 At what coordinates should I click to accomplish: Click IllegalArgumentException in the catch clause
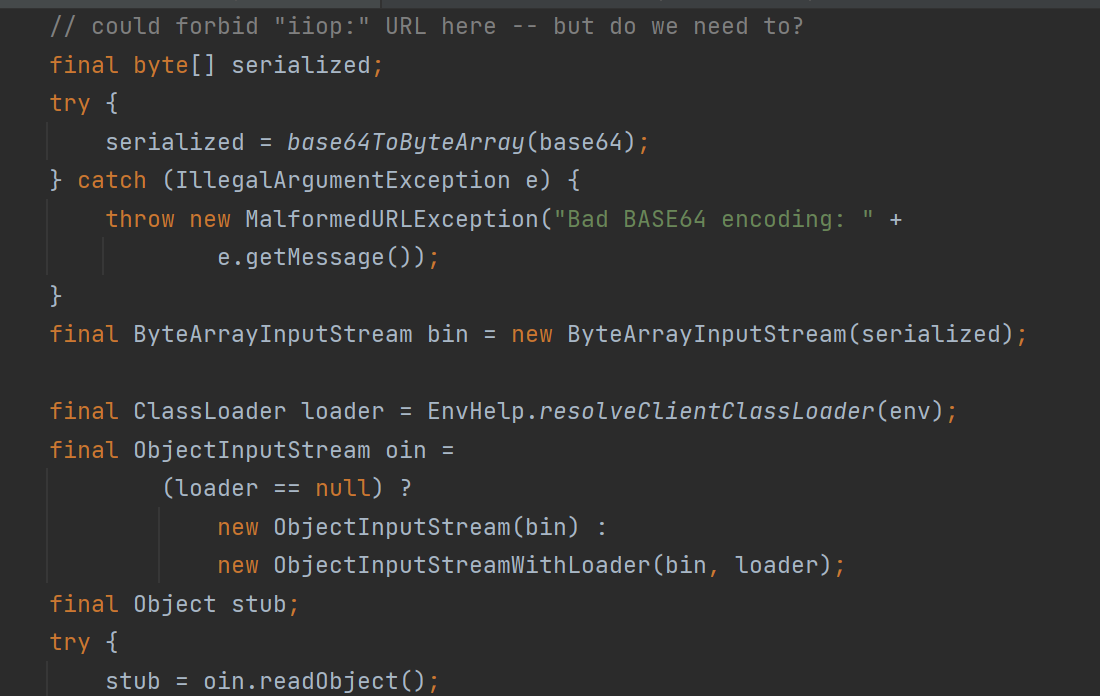[342, 180]
